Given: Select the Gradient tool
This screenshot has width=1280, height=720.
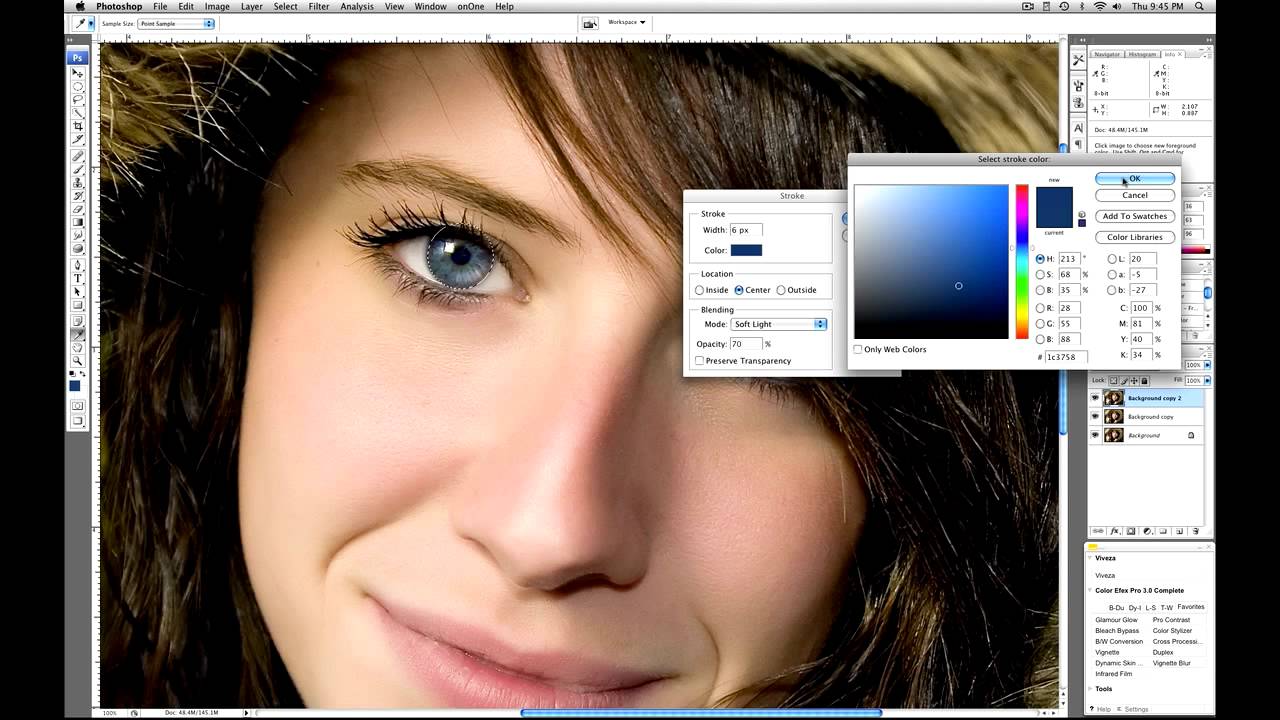Looking at the screenshot, I should [x=80, y=222].
